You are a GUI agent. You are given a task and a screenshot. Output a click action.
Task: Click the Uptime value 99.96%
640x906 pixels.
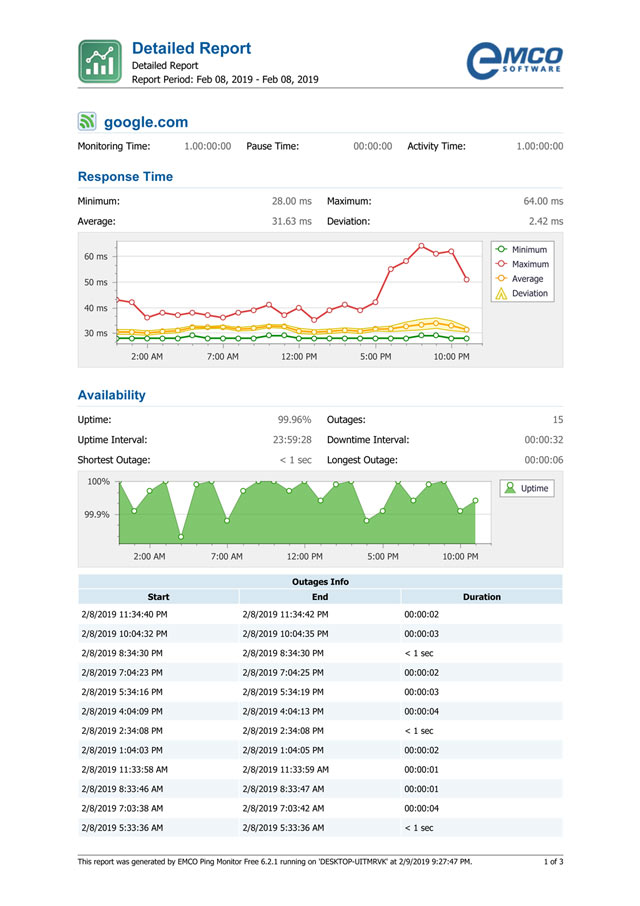point(295,419)
